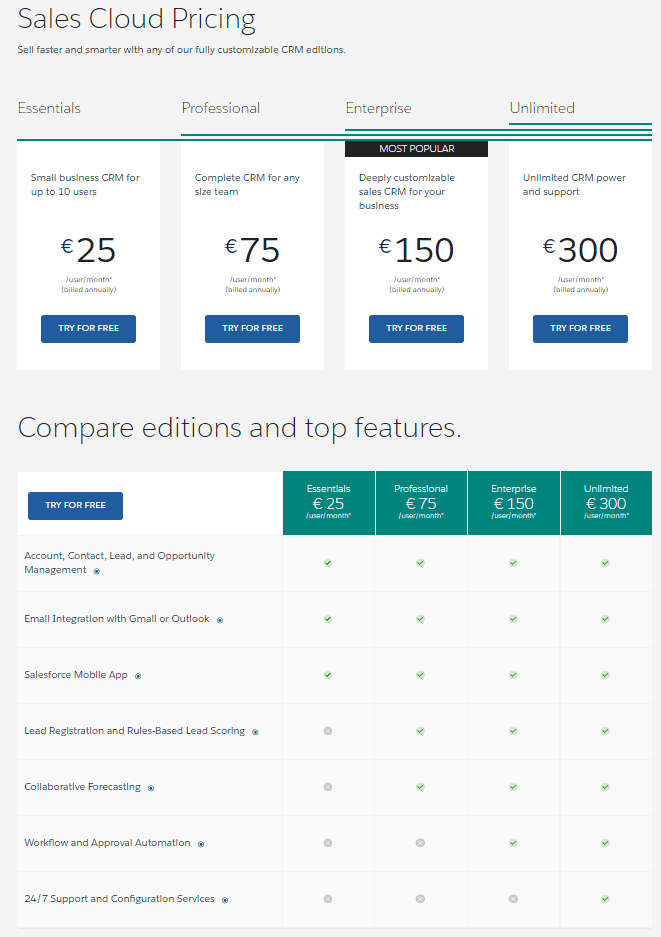Screen dimensions: 661x937
Task: Click Essentials unavailable icon for Collaborative Forecasting
Action: [x=328, y=787]
